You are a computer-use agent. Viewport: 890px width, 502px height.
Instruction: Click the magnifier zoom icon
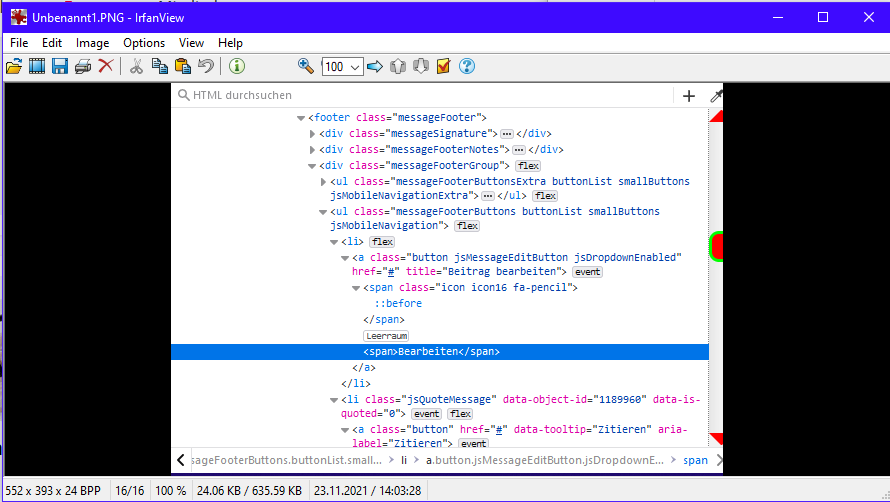click(x=306, y=66)
